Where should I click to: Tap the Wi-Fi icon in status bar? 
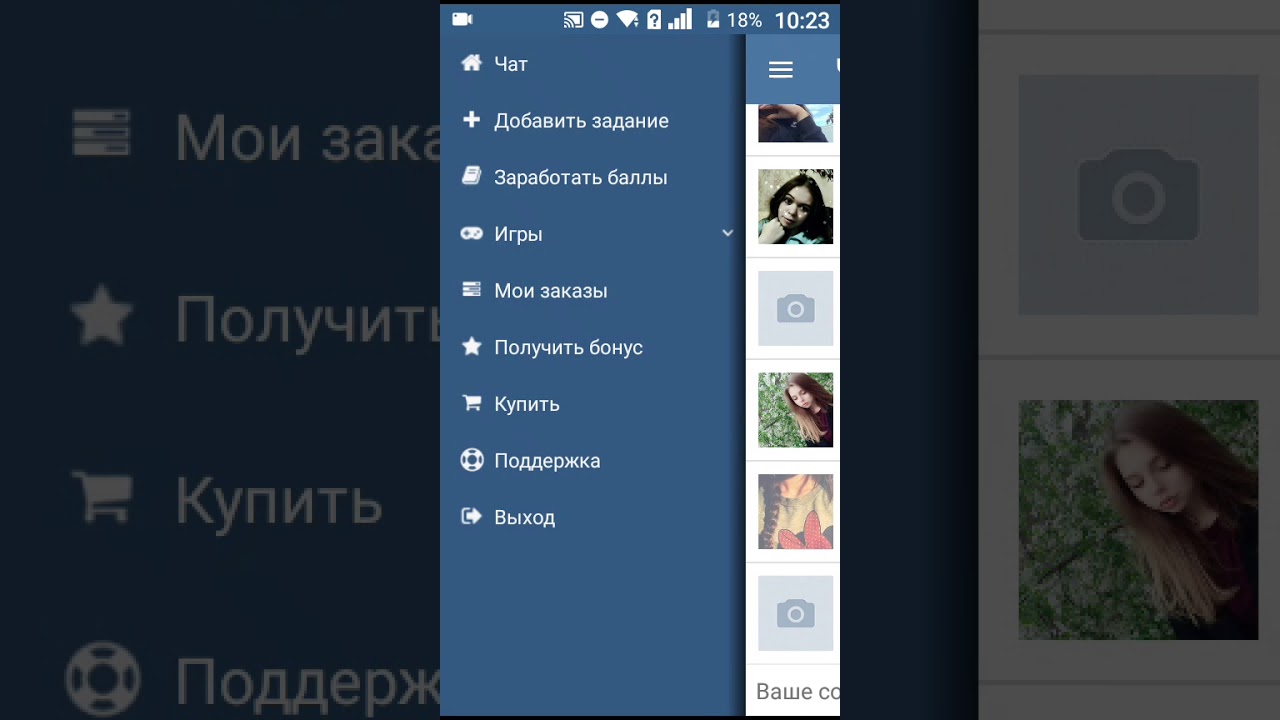tap(628, 20)
